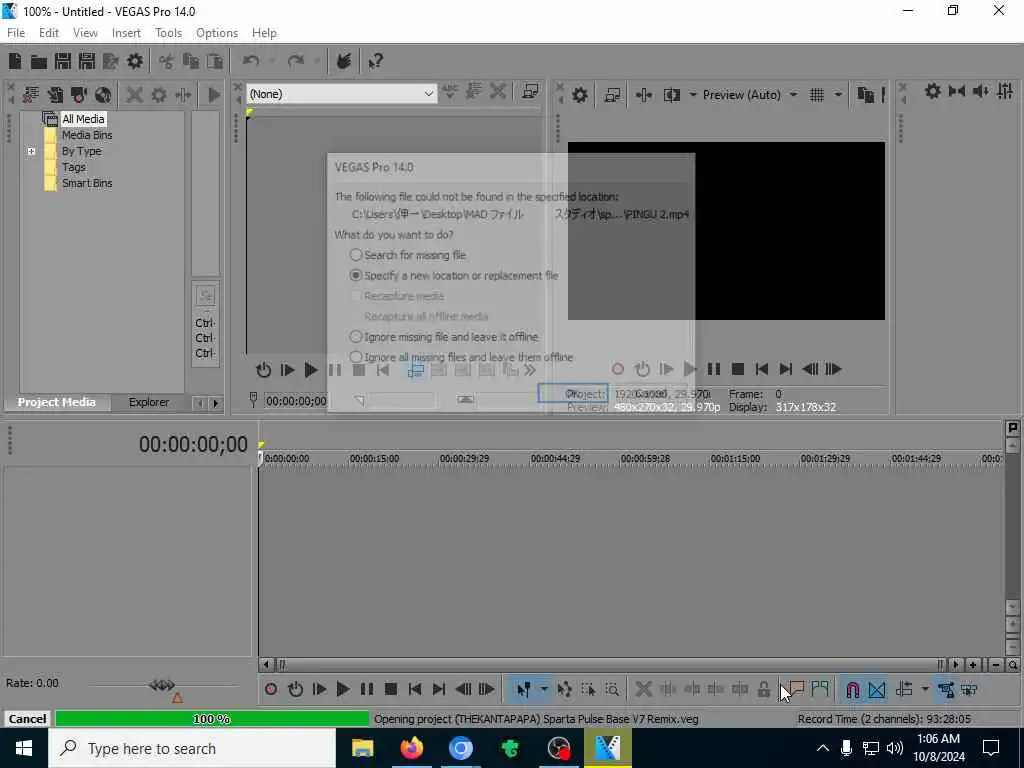Select Smart Bins folder
Viewport: 1024px width, 768px height.
(87, 183)
